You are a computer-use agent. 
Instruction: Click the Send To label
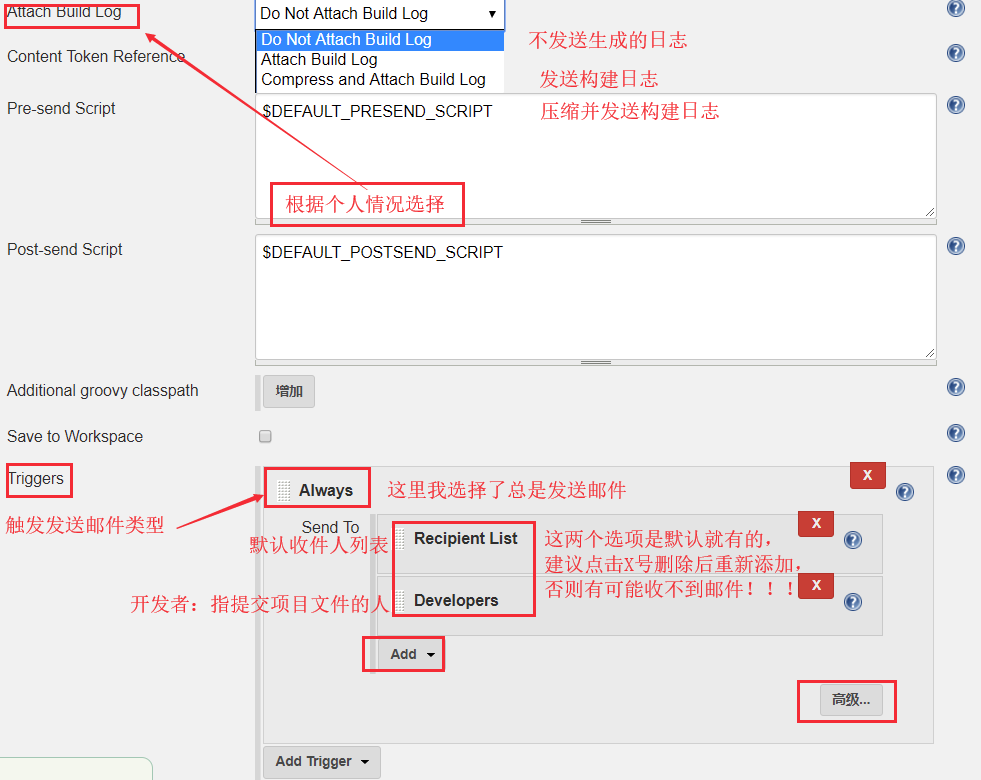point(330,527)
